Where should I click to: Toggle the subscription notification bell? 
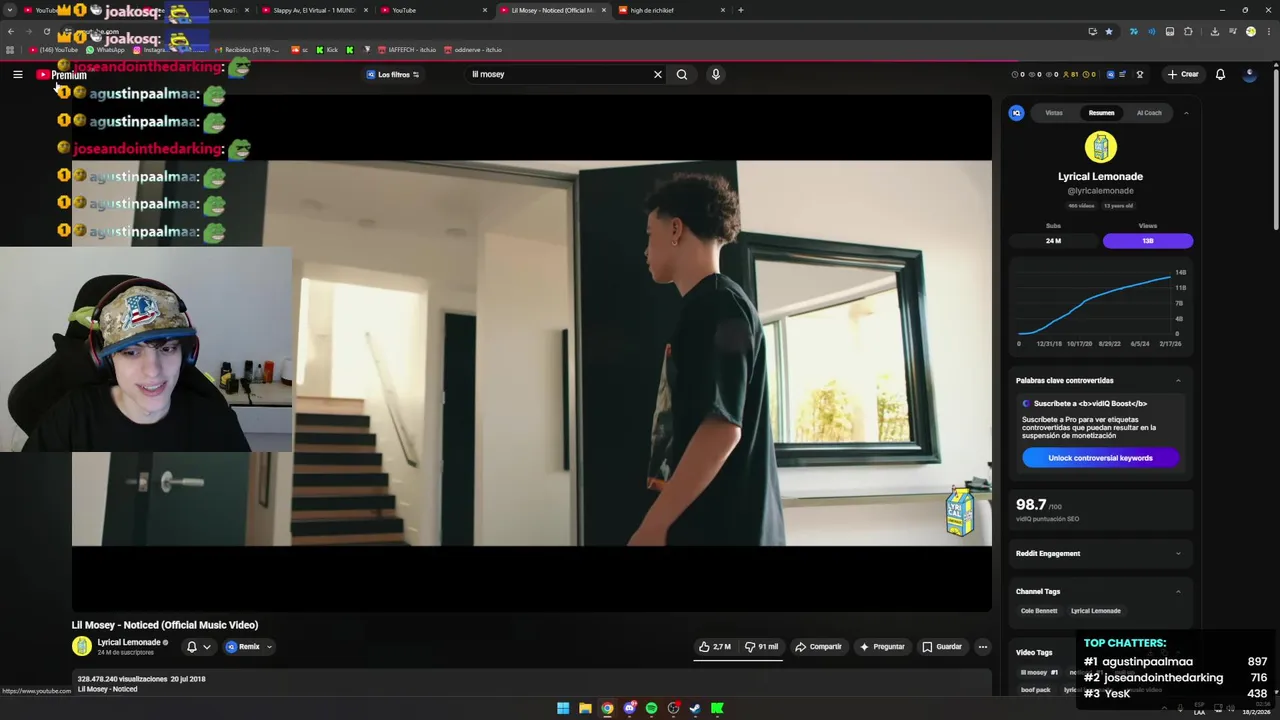(192, 647)
